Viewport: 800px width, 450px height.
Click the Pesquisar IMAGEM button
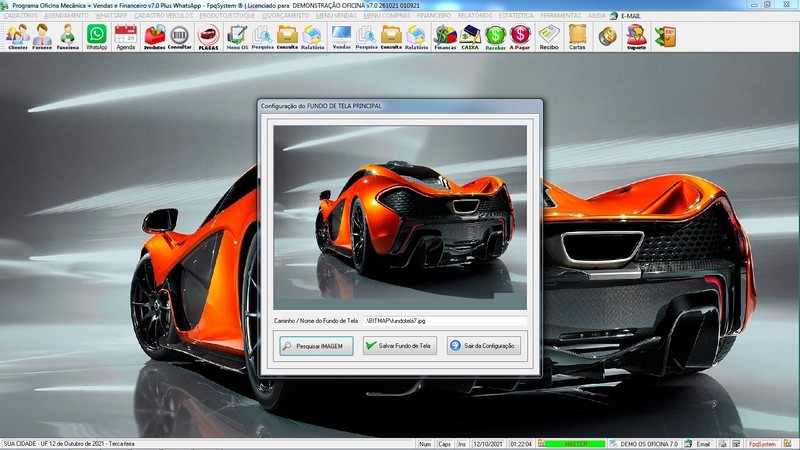point(315,345)
